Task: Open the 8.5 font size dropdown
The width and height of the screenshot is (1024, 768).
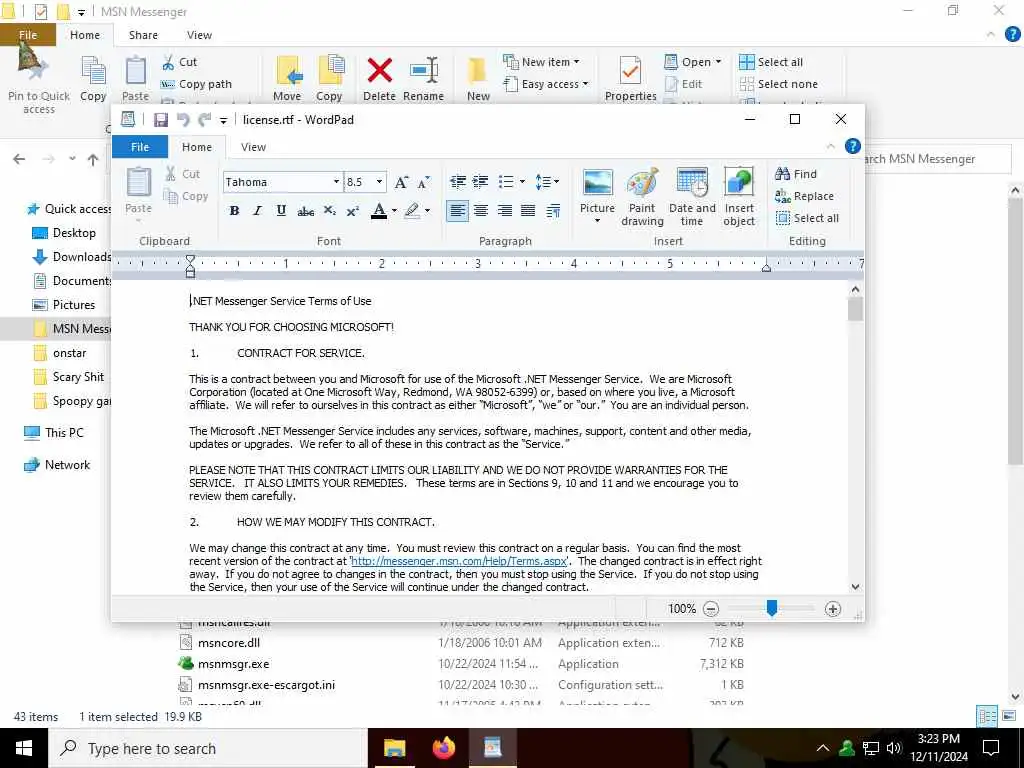Action: (x=379, y=182)
